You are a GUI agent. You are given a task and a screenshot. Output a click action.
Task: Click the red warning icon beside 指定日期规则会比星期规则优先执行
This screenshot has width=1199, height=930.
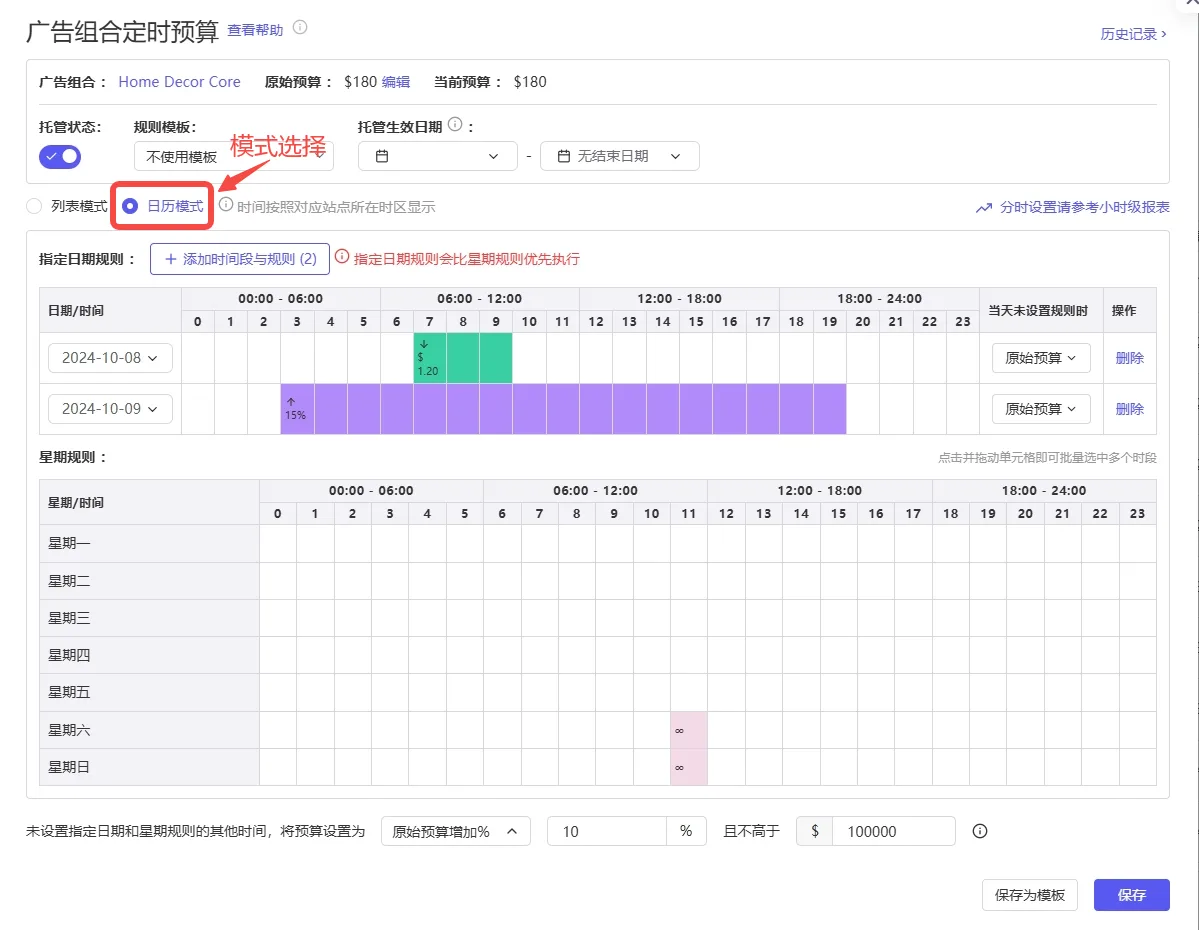342,257
